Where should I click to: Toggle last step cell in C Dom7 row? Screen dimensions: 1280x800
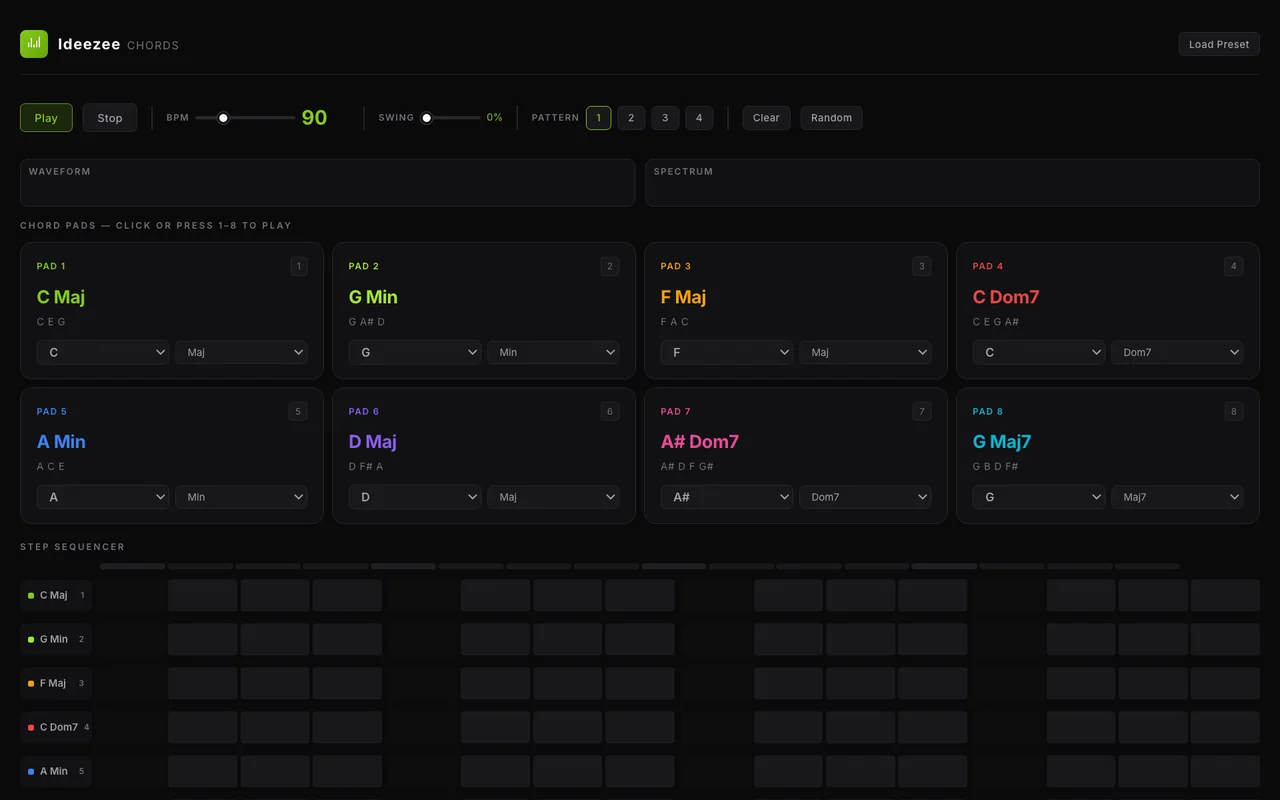(1225, 727)
